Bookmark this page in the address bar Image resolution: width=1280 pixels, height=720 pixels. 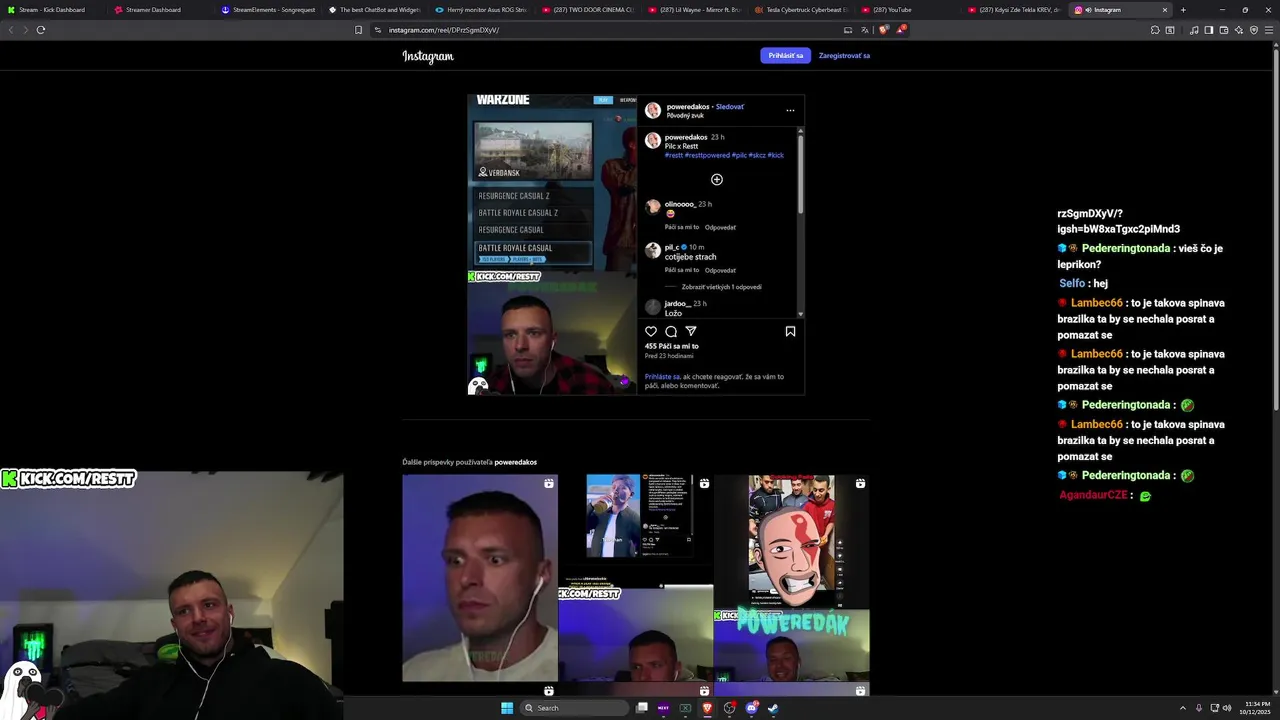click(358, 30)
